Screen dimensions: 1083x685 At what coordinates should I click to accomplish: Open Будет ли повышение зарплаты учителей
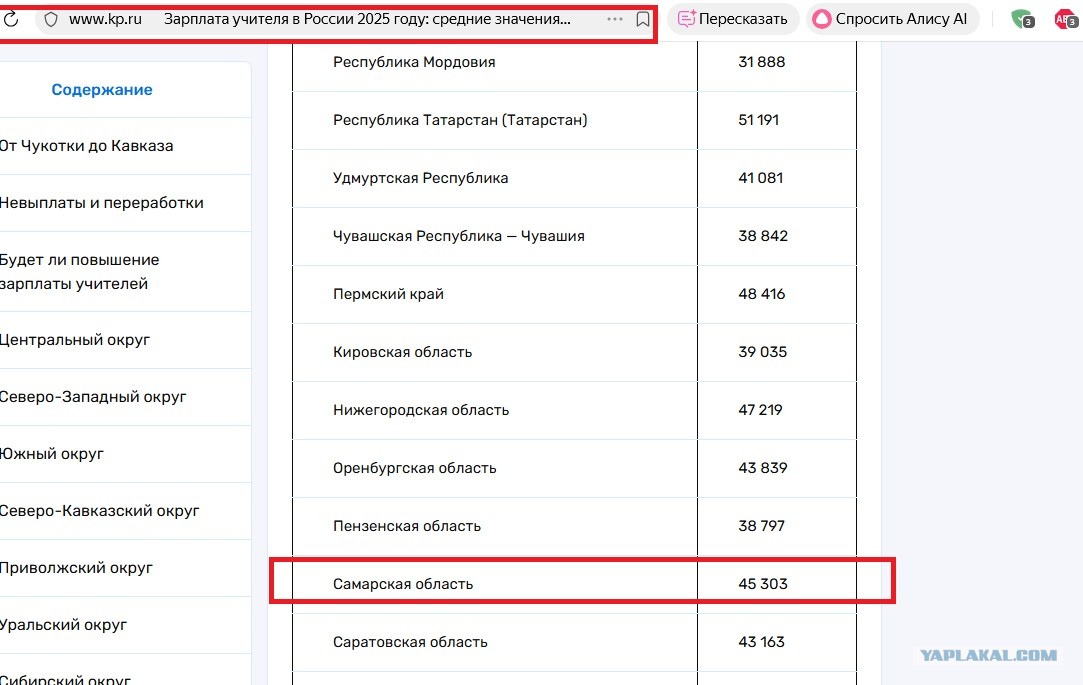click(x=79, y=271)
